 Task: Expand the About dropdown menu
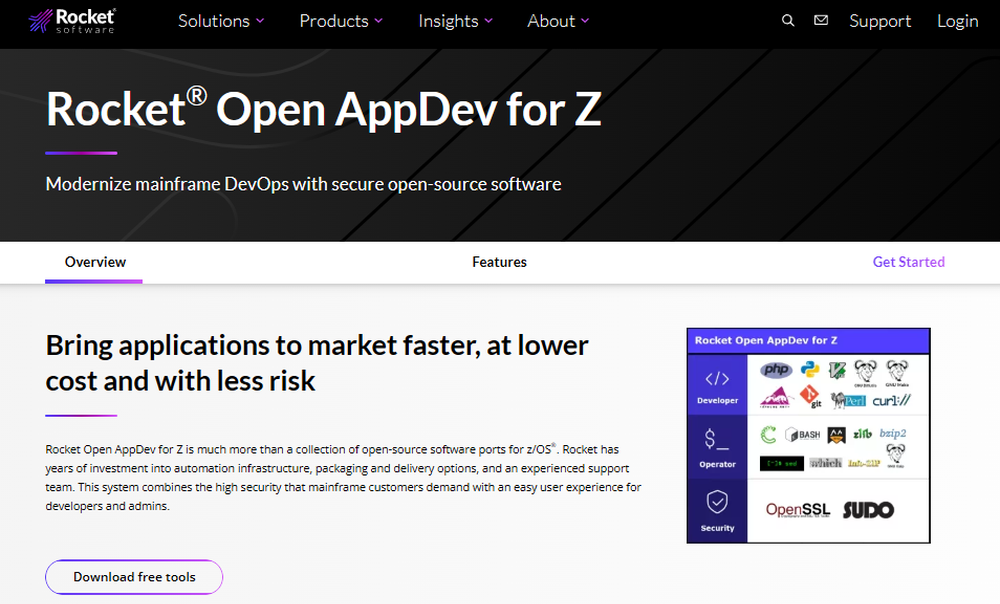pos(558,21)
